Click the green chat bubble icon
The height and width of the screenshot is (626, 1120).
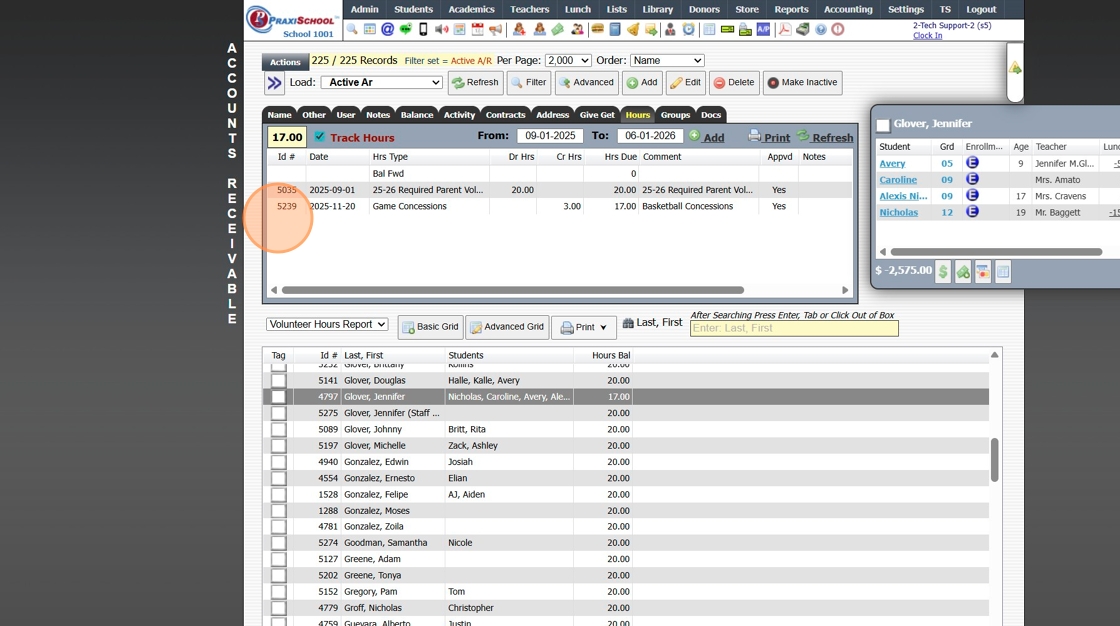406,29
